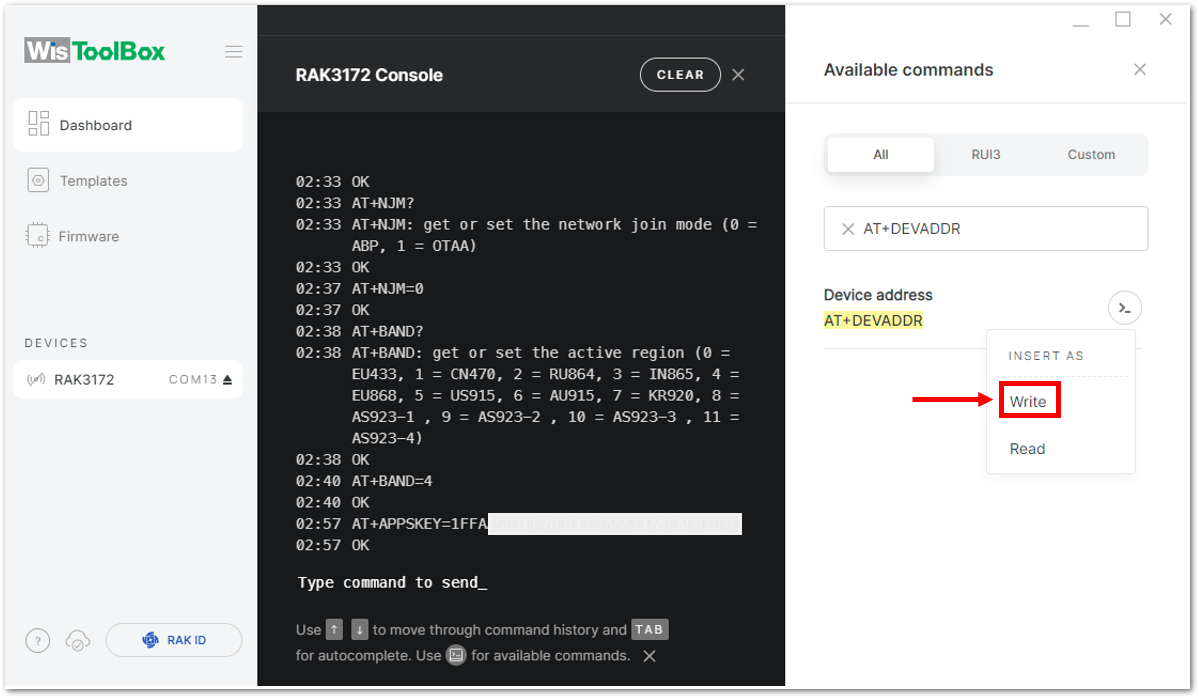Switch to the Custom commands tab
The image size is (1199, 698).
point(1091,154)
